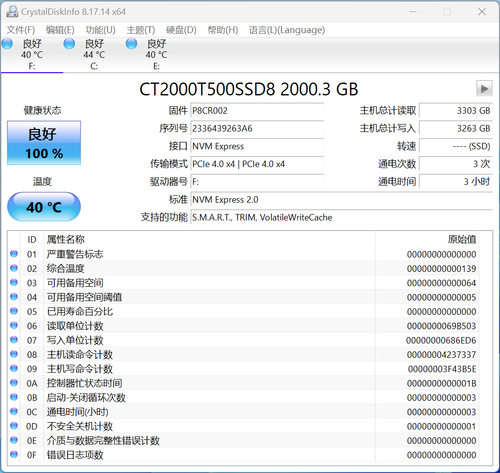Select the blue status orb for drive C:
500x473 pixels.
pyautogui.click(x=69, y=44)
